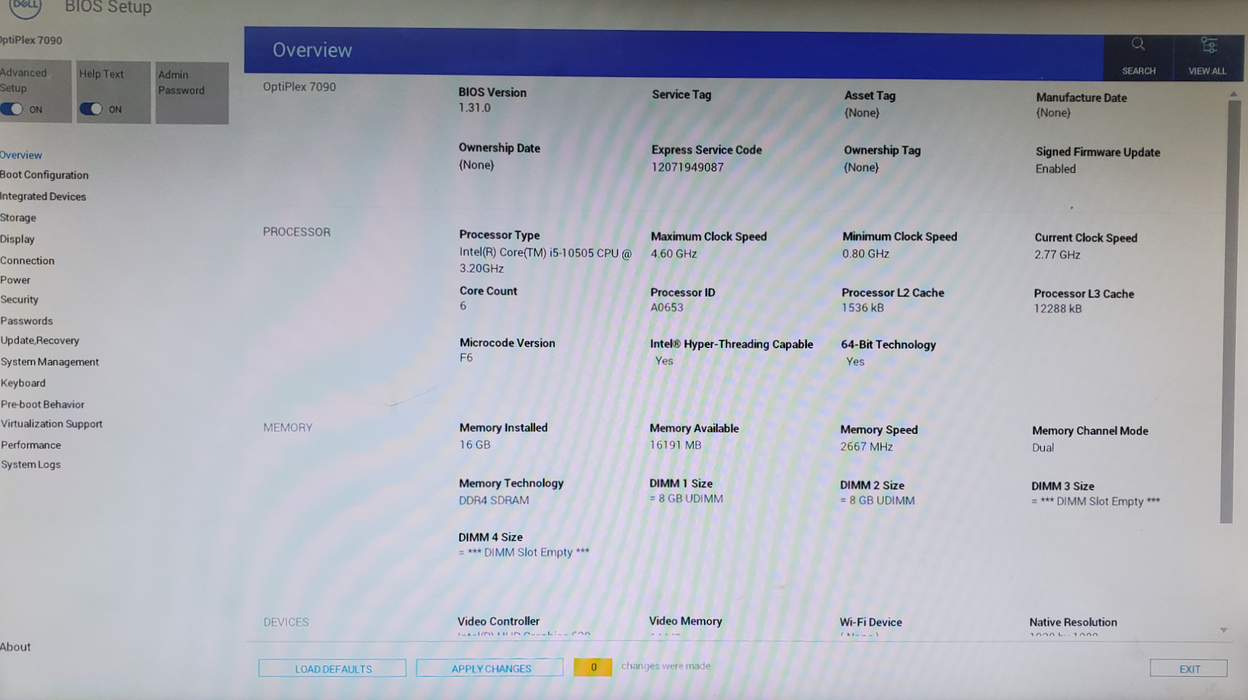Click Memory Installed 16 GB
Image resolution: width=1248 pixels, height=700 pixels.
[x=475, y=445]
